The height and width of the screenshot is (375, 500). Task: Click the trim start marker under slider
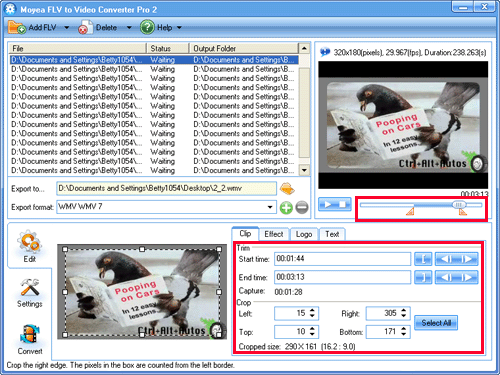pyautogui.click(x=410, y=211)
